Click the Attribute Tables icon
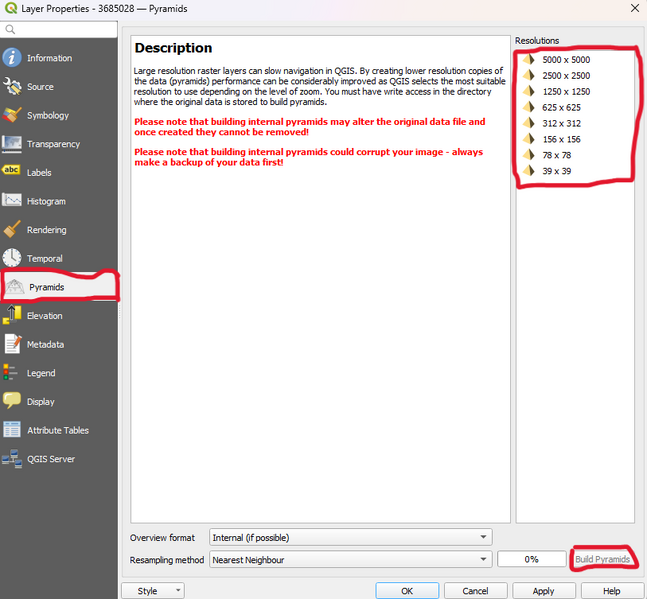 click(12, 429)
